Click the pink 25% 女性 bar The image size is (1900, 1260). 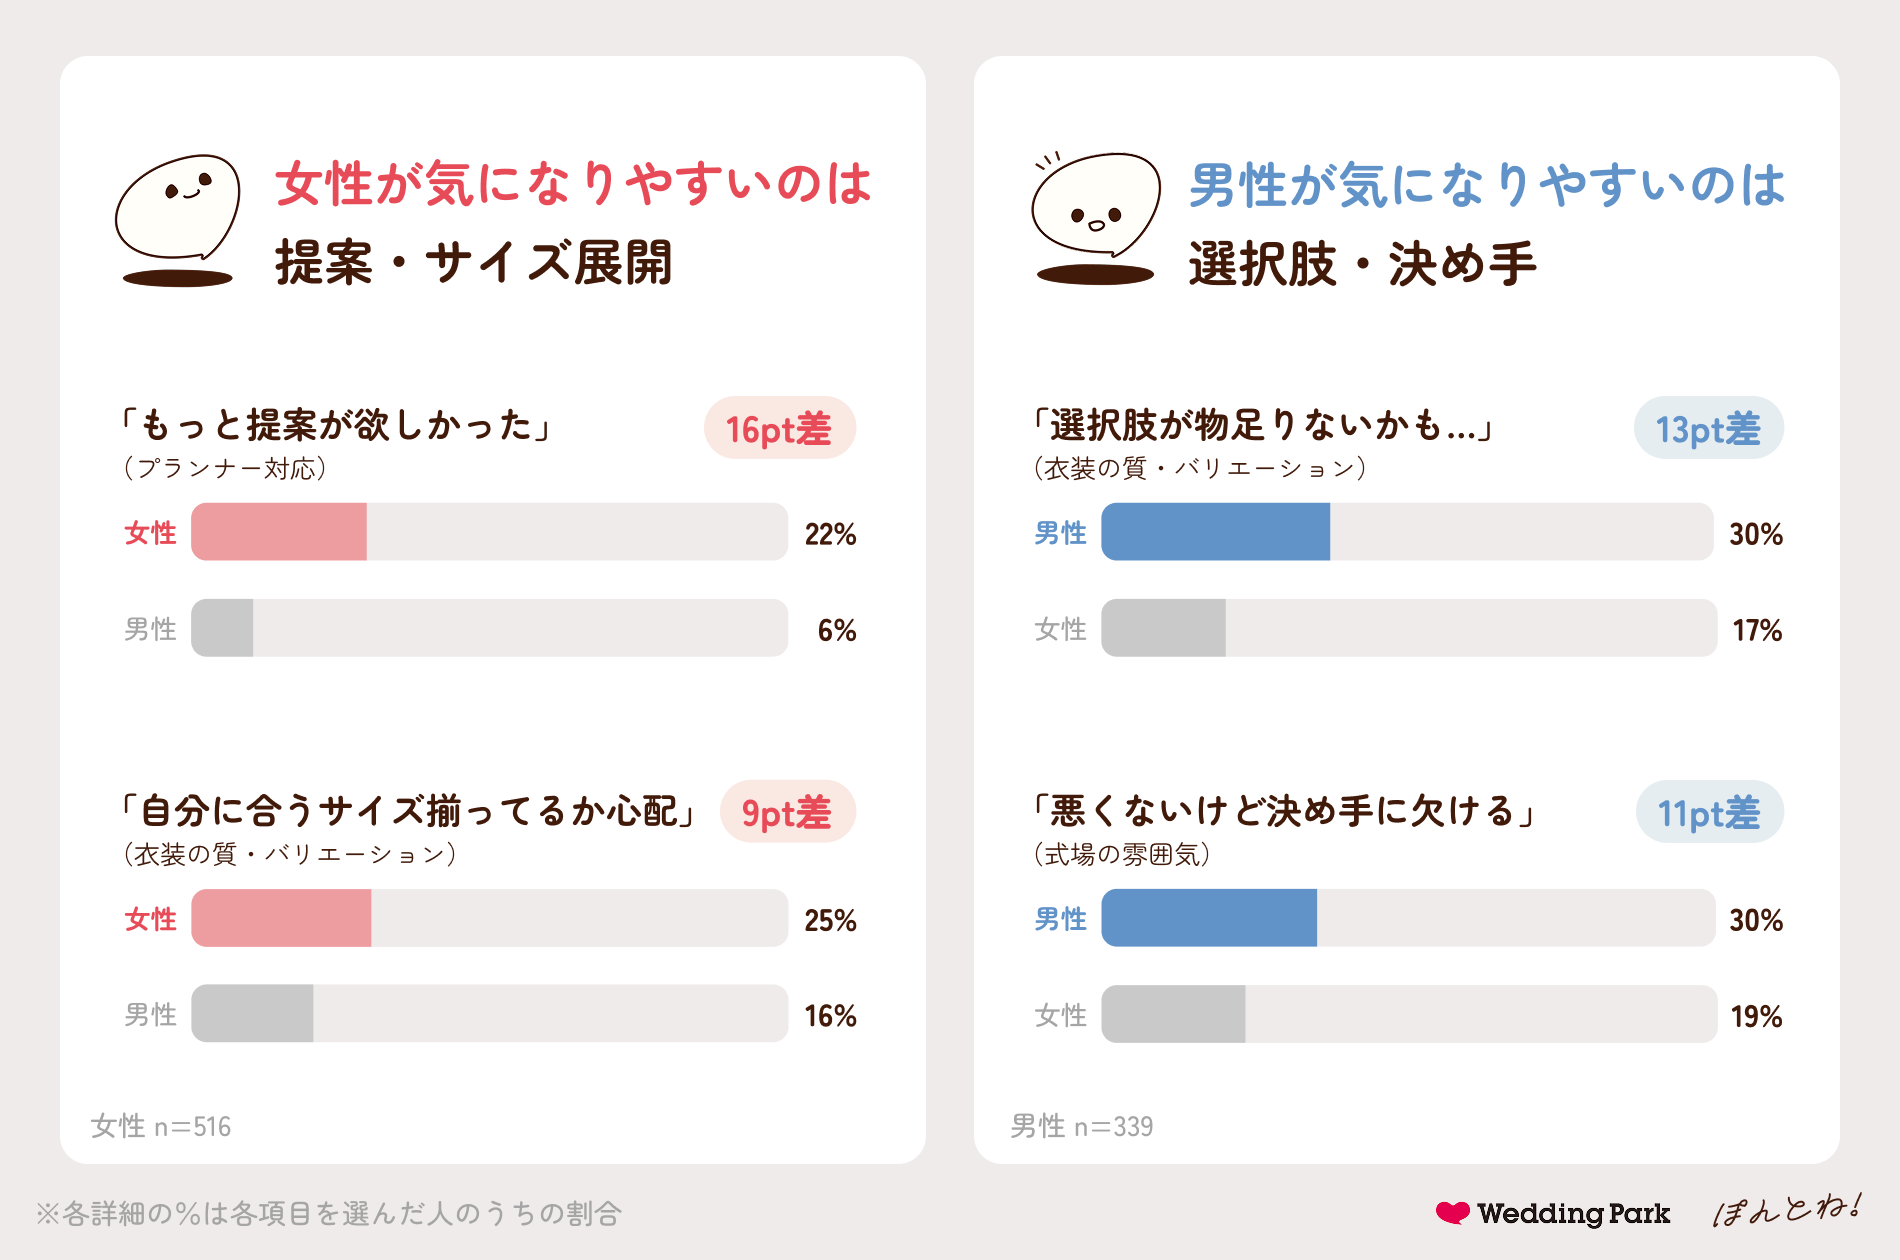(281, 918)
